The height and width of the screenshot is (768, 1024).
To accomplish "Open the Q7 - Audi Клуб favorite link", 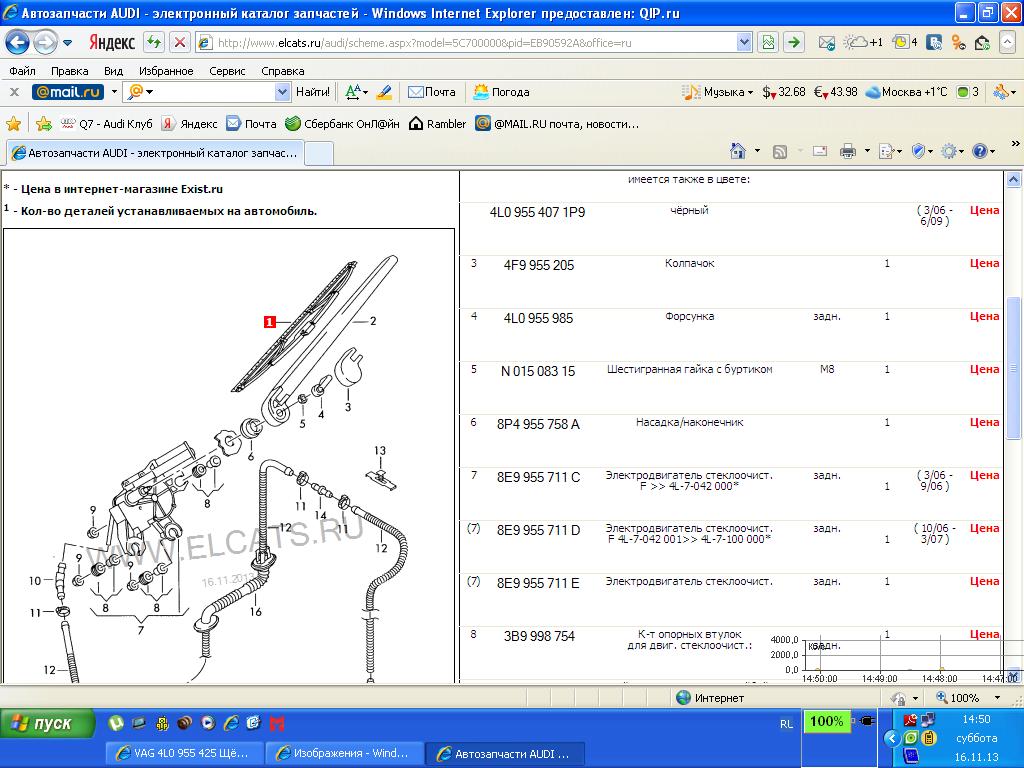I will (x=106, y=123).
